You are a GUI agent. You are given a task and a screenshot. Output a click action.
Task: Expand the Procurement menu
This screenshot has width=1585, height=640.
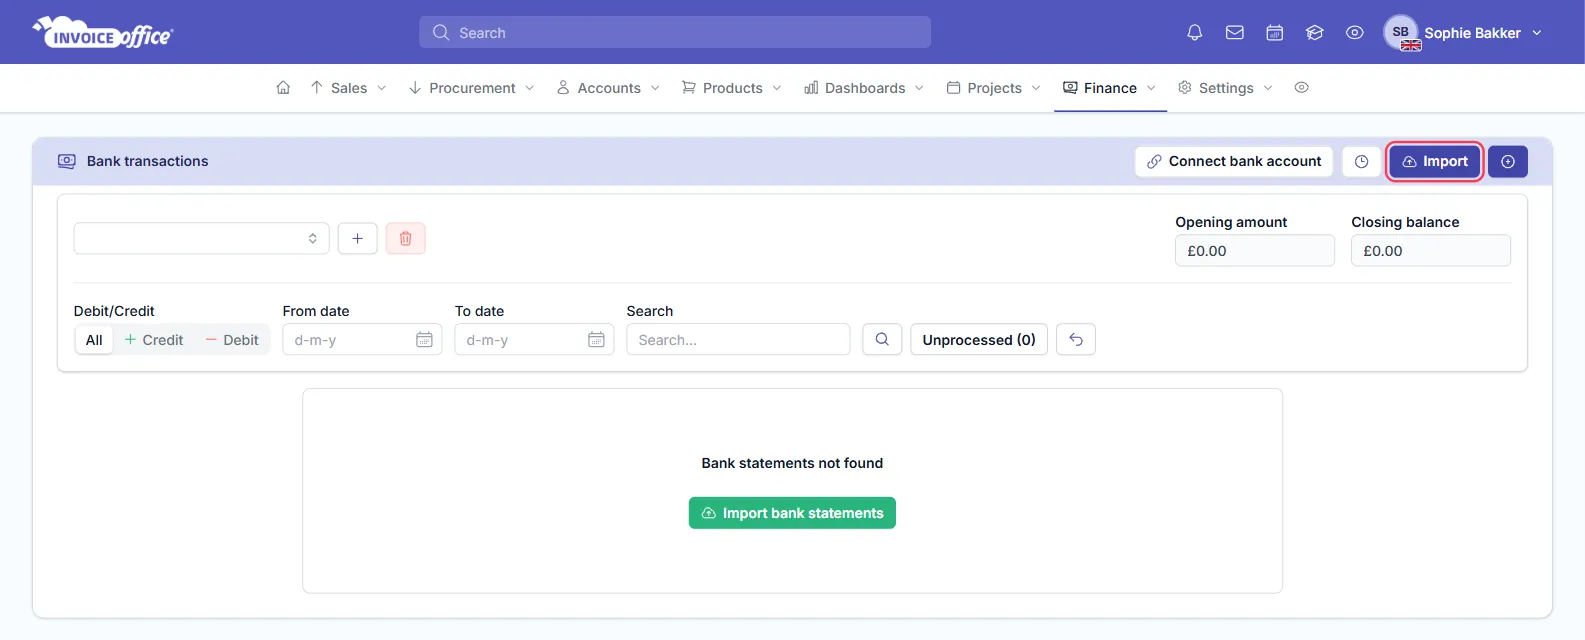[x=472, y=88]
